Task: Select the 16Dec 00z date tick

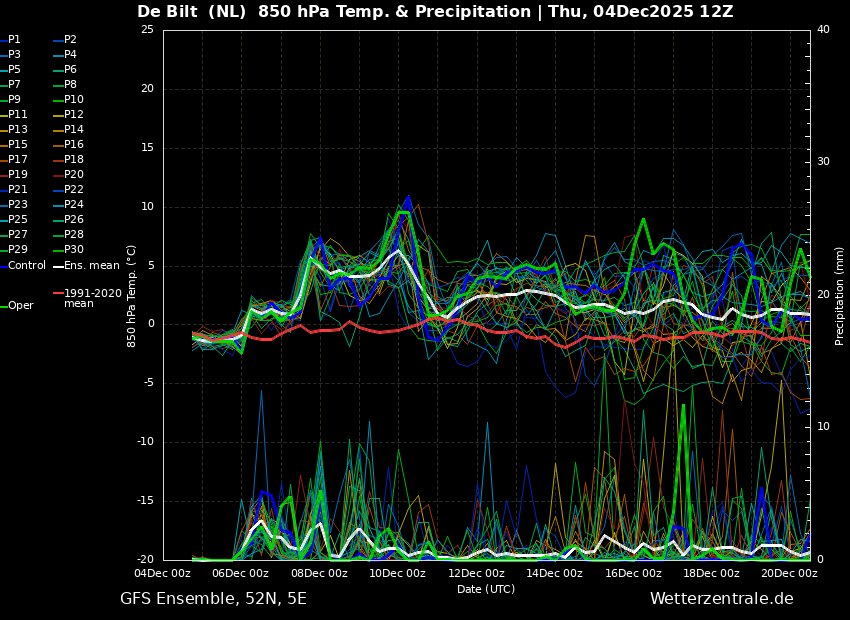Action: click(x=634, y=573)
